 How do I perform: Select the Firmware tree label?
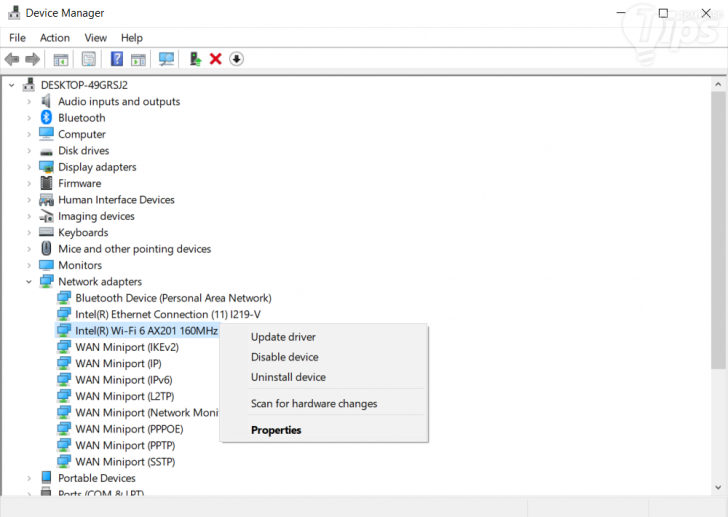tap(79, 183)
